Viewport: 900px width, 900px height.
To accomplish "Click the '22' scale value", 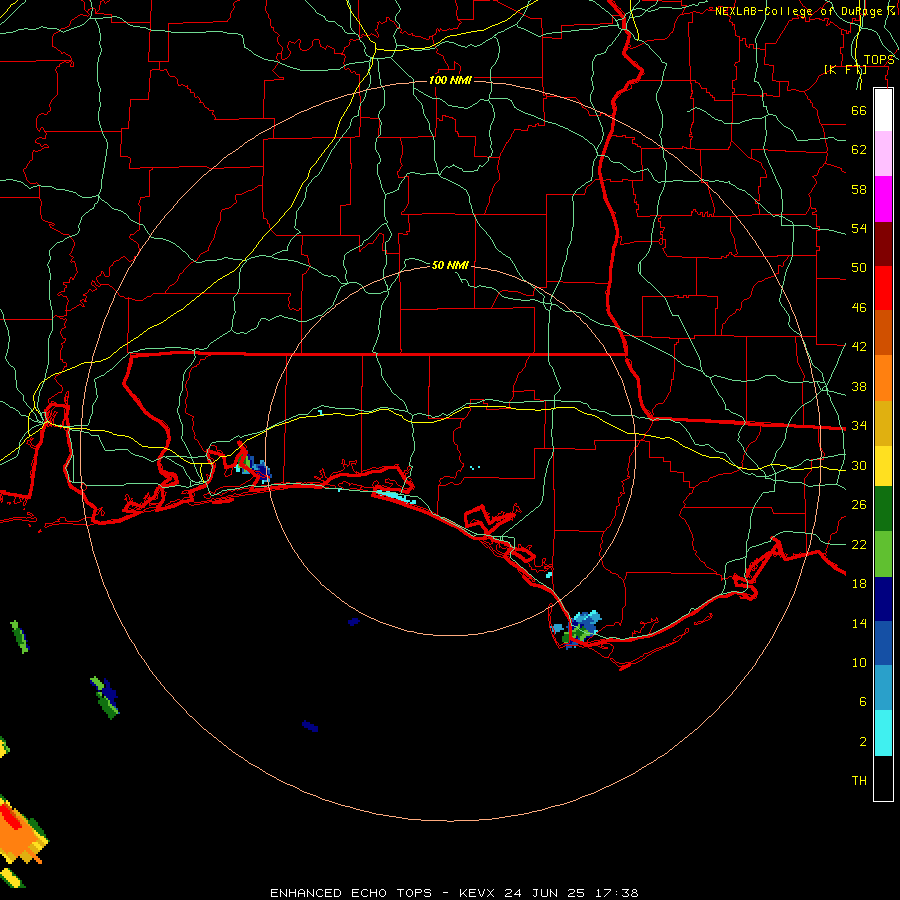I will tap(859, 544).
